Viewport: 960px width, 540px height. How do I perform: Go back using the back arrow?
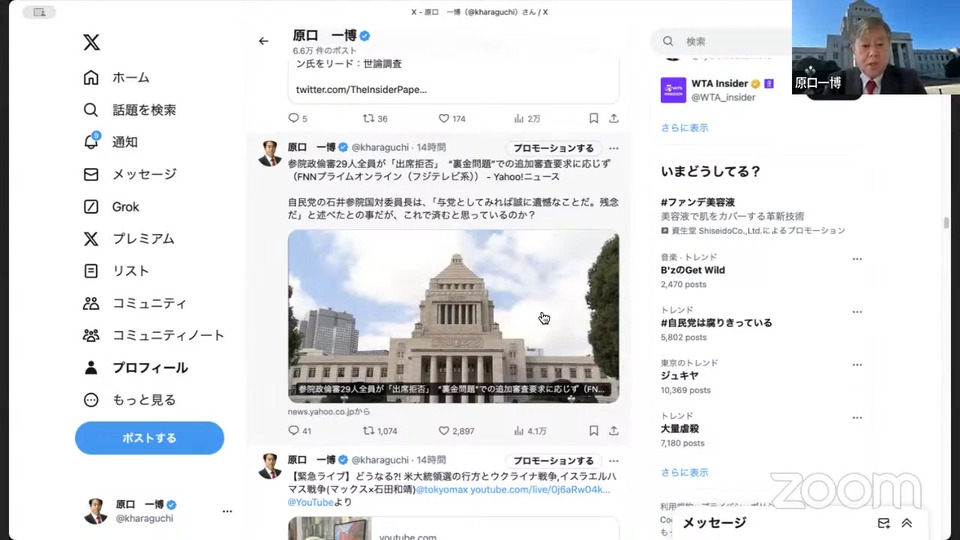click(263, 41)
